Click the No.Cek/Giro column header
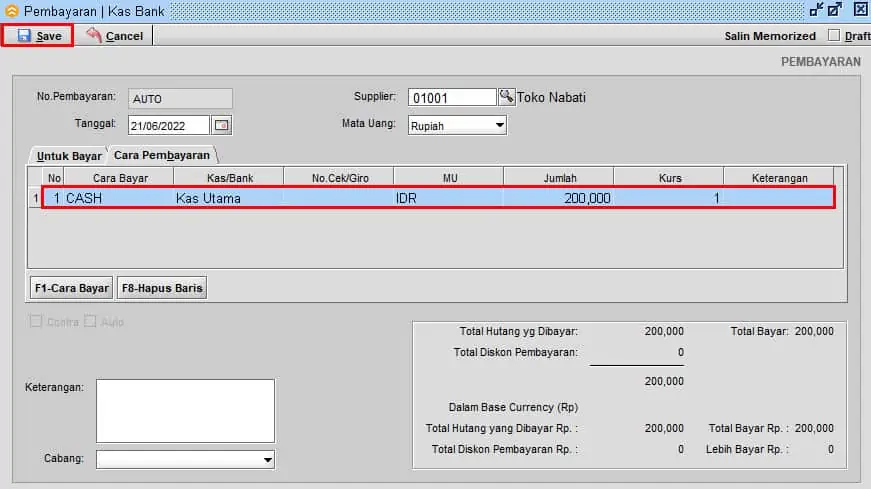This screenshot has width=871, height=489. 339,178
